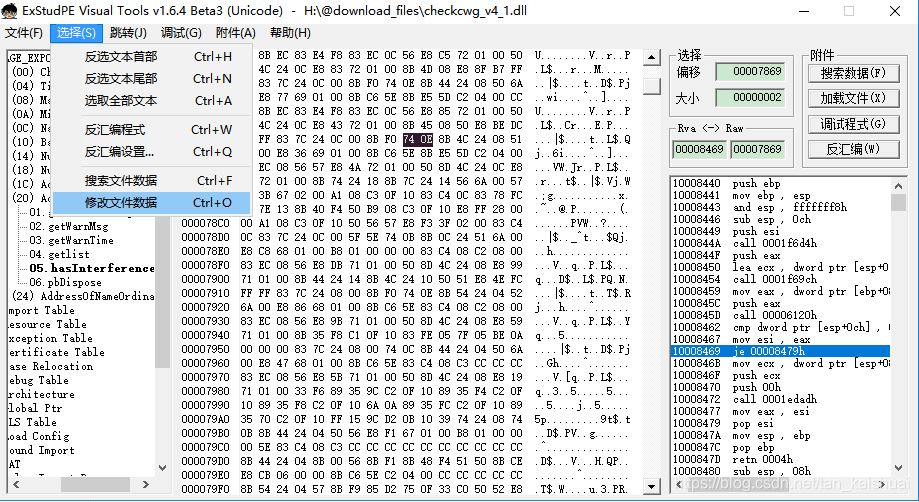Select Global Ptr tree node
Screen dimensions: 919x502
point(35,408)
